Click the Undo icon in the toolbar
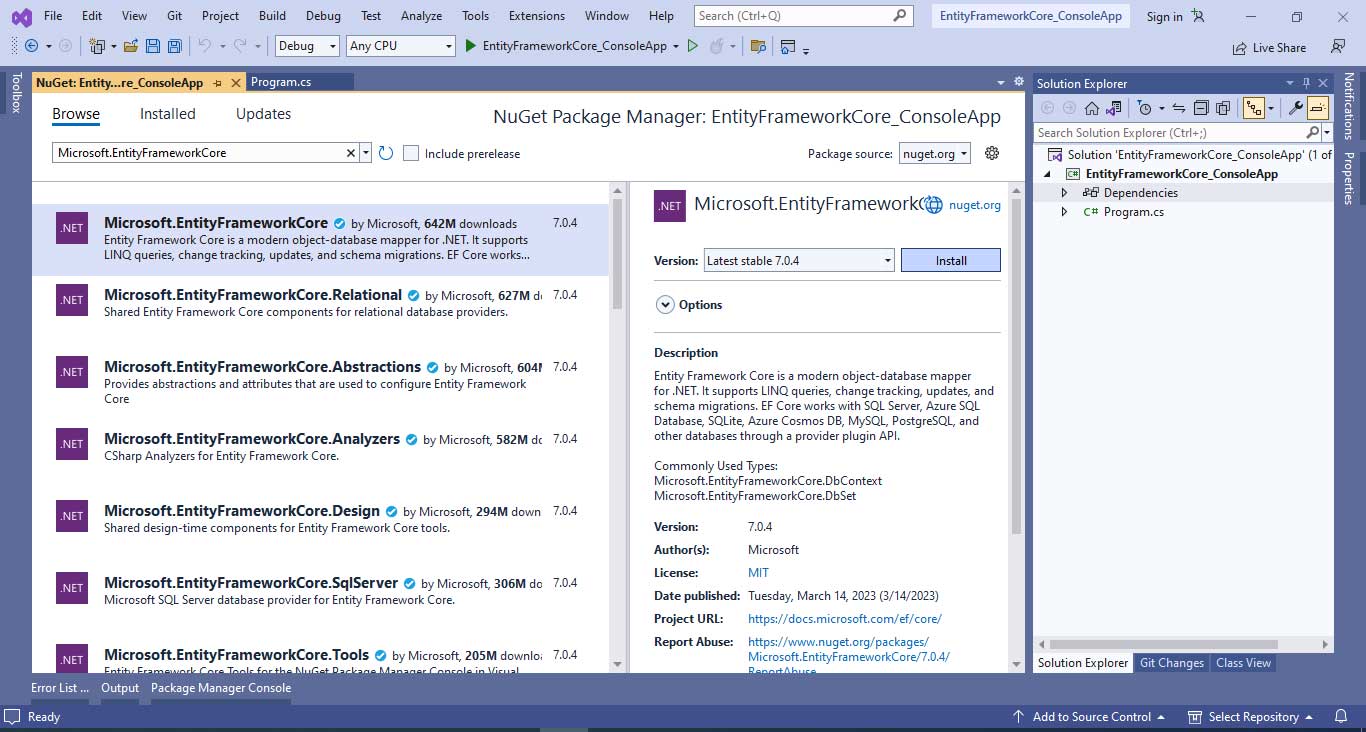 click(x=204, y=46)
